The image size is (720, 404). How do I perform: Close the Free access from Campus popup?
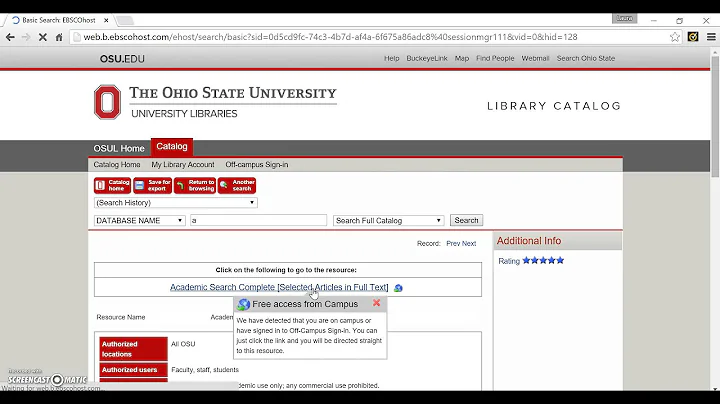[377, 303]
